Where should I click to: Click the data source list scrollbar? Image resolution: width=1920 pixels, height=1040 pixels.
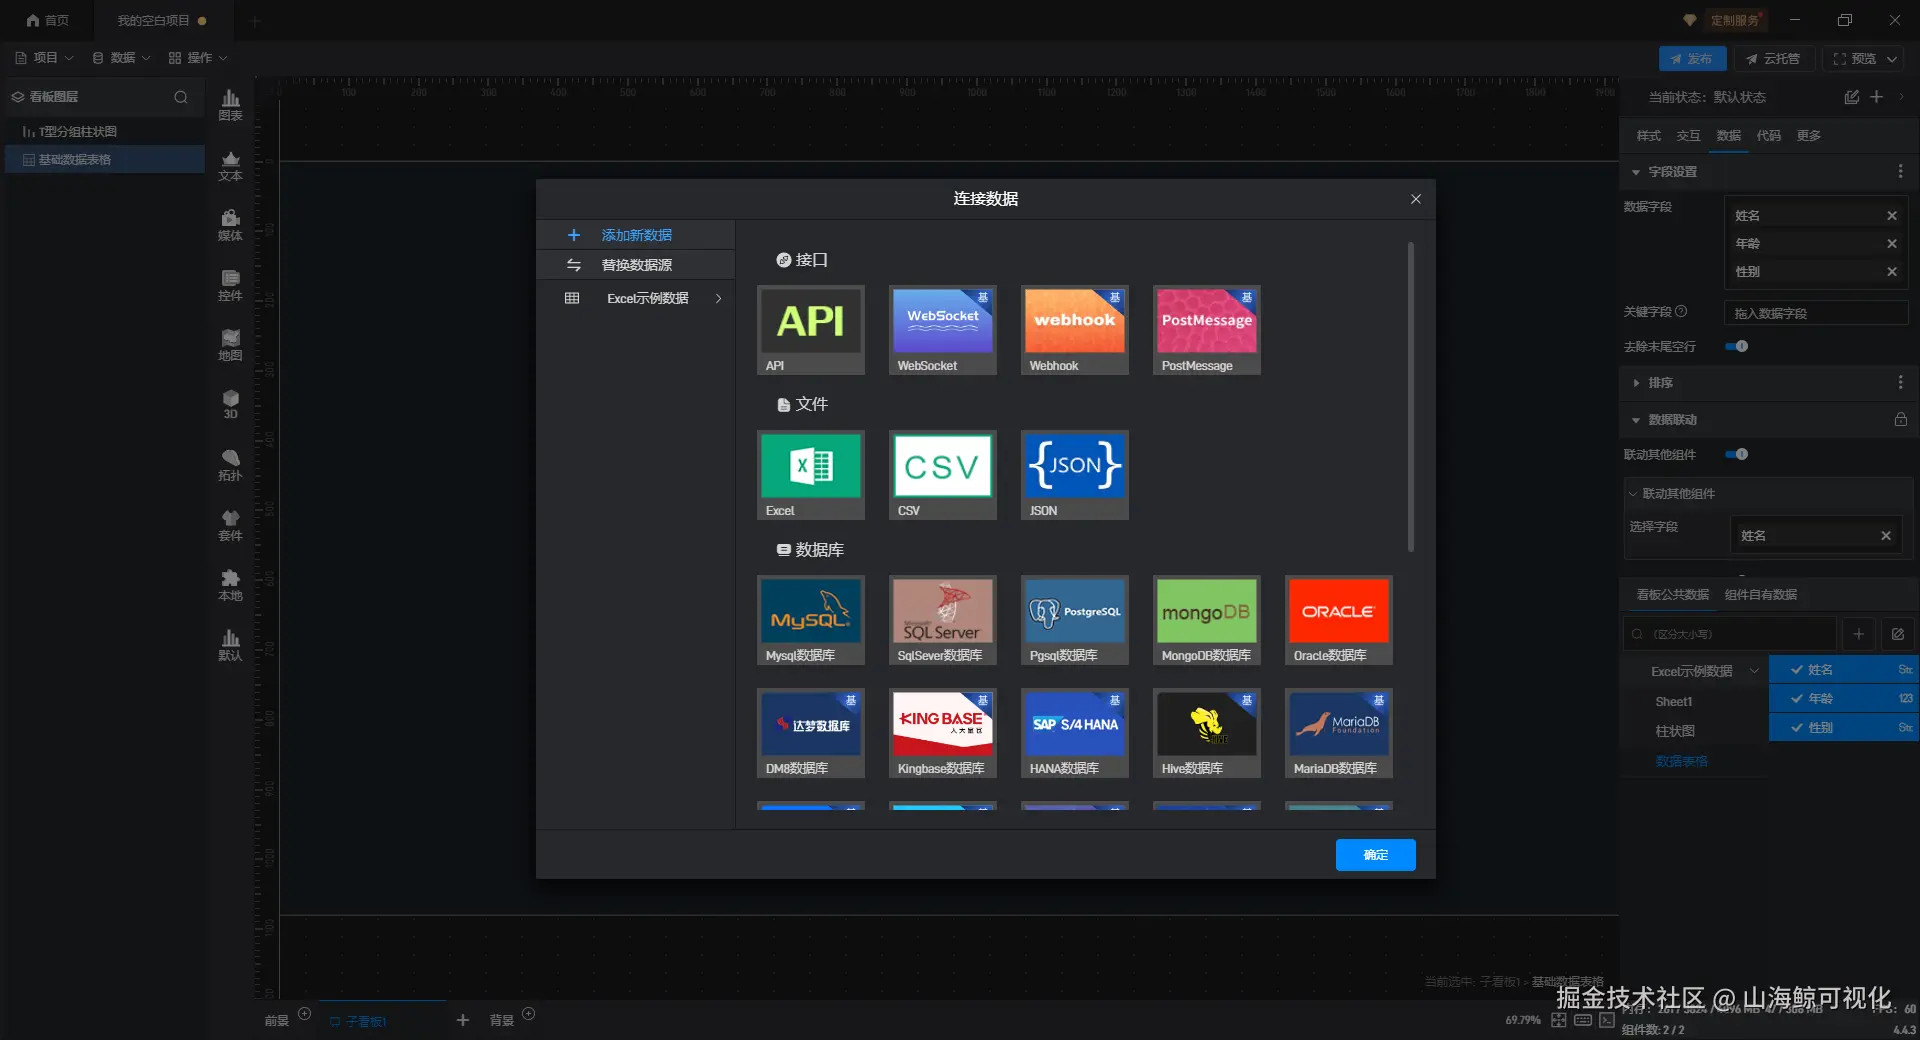[1411, 396]
